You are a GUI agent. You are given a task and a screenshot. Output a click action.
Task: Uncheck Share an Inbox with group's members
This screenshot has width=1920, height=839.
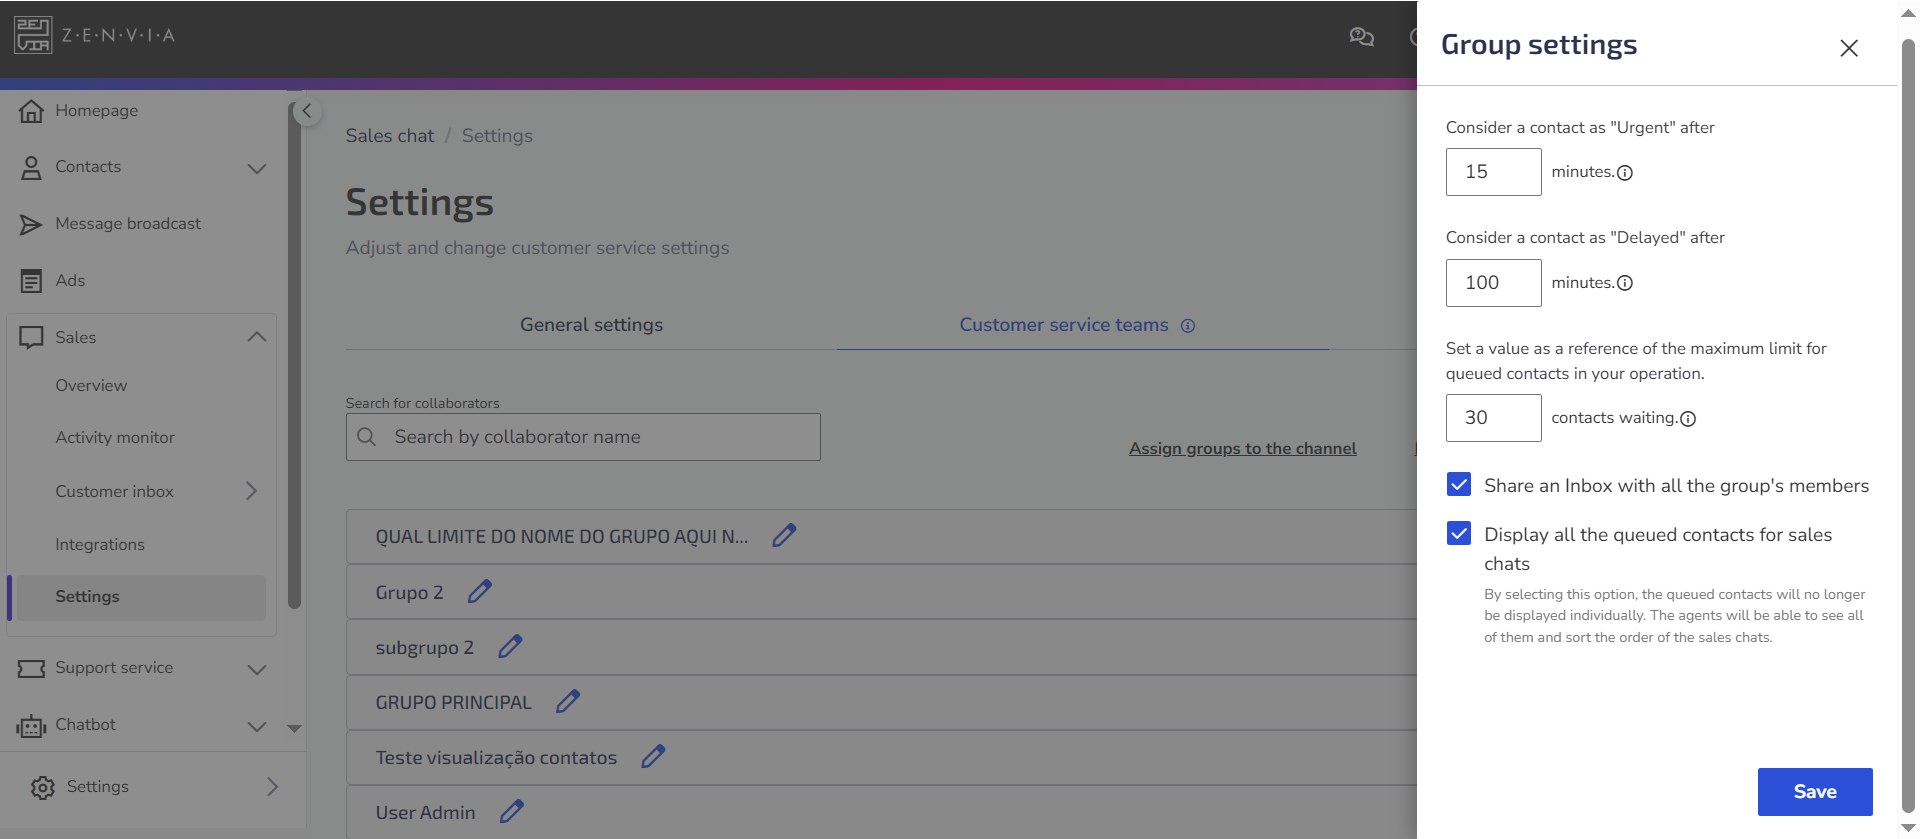pyautogui.click(x=1459, y=485)
